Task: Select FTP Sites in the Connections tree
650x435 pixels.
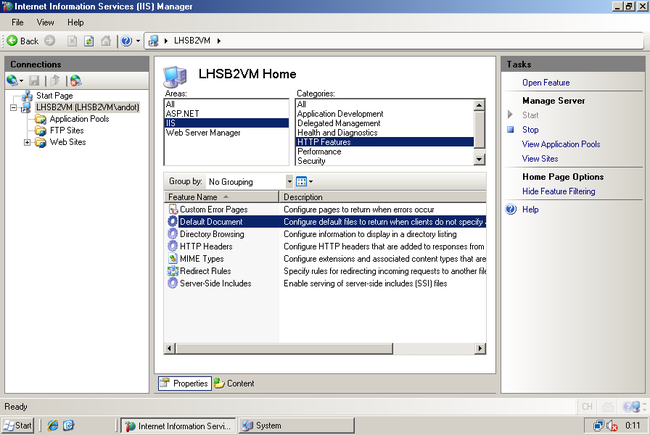Action: tap(67, 131)
